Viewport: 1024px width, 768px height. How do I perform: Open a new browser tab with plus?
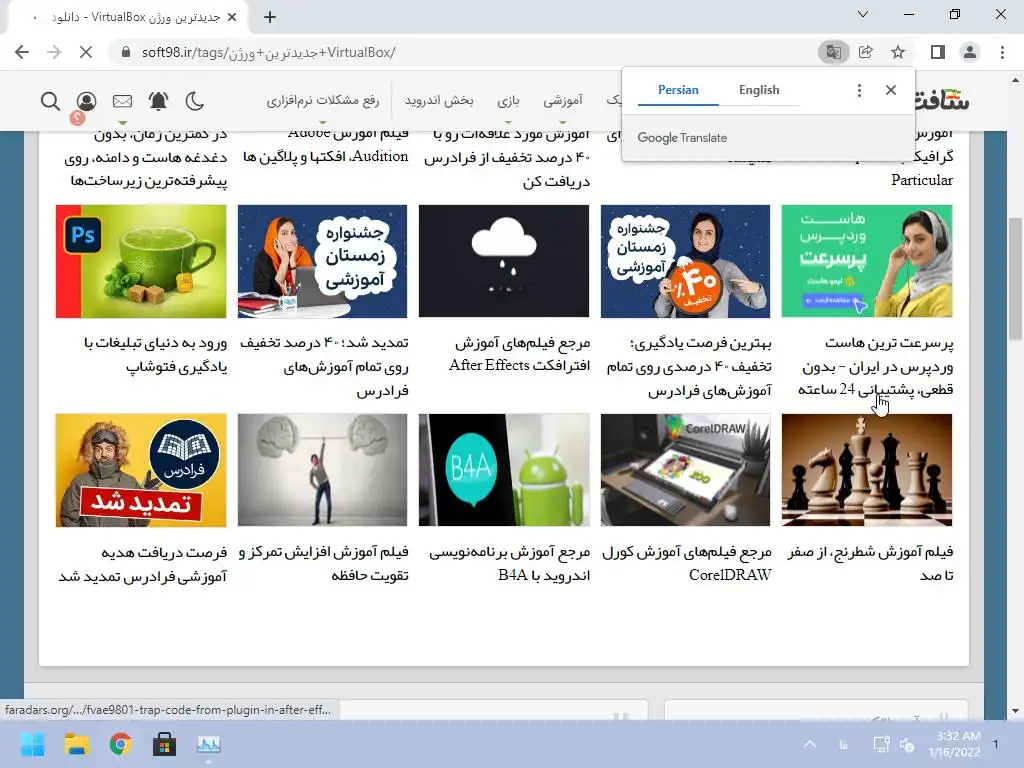[270, 18]
